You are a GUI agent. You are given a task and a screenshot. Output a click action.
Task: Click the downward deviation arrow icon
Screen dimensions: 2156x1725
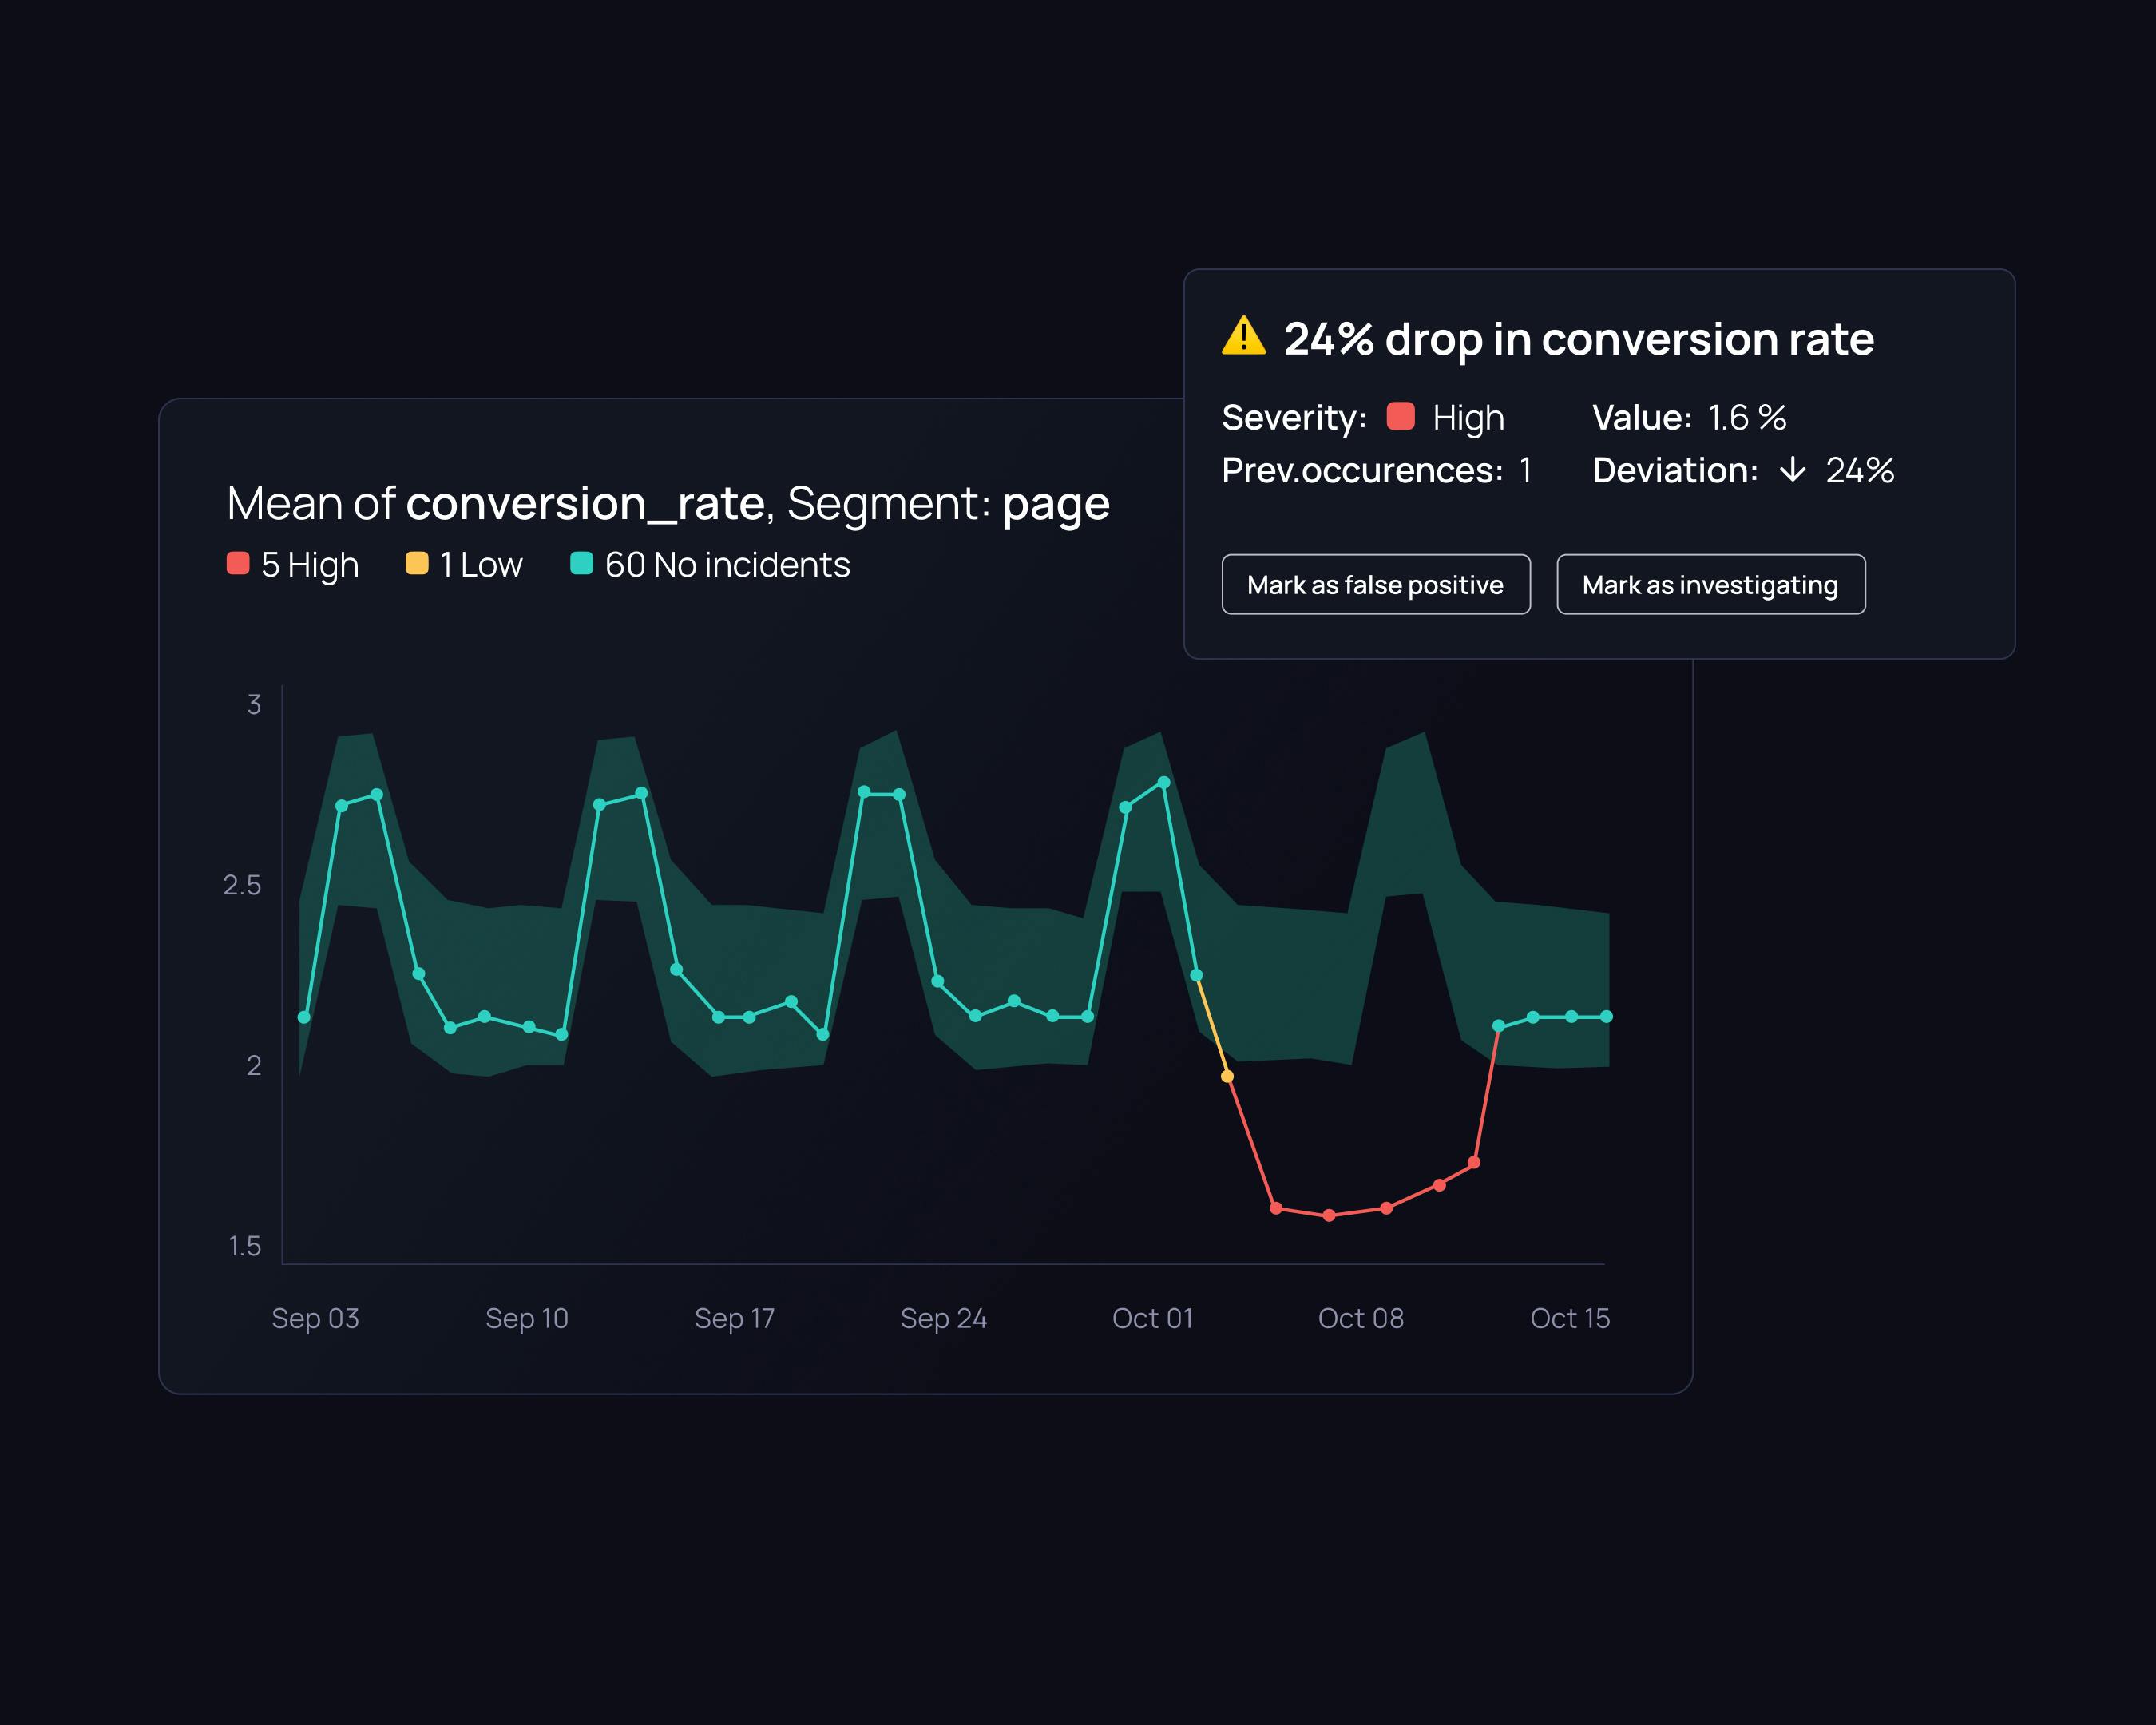pyautogui.click(x=1792, y=470)
